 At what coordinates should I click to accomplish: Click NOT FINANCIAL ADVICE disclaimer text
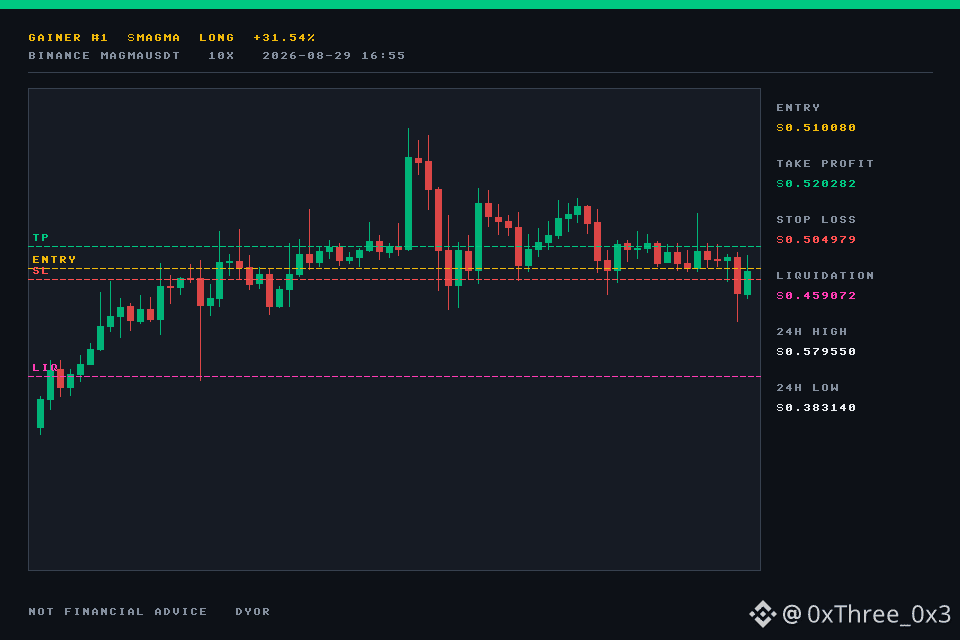118,612
